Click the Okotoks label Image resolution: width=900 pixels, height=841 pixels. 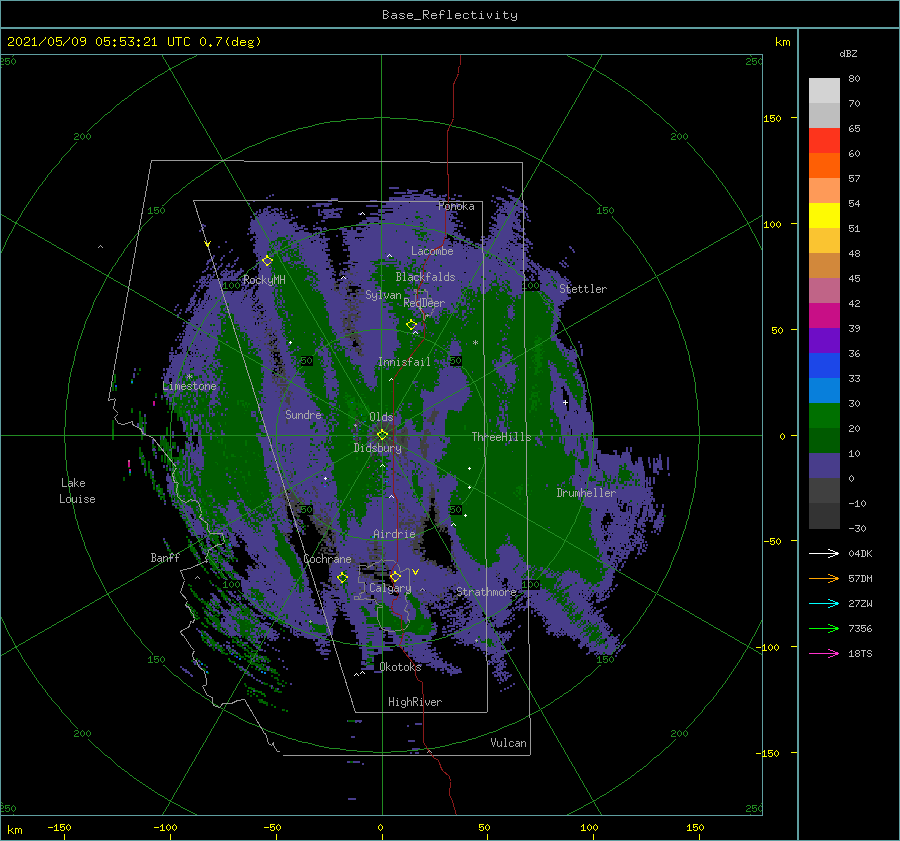(x=400, y=667)
